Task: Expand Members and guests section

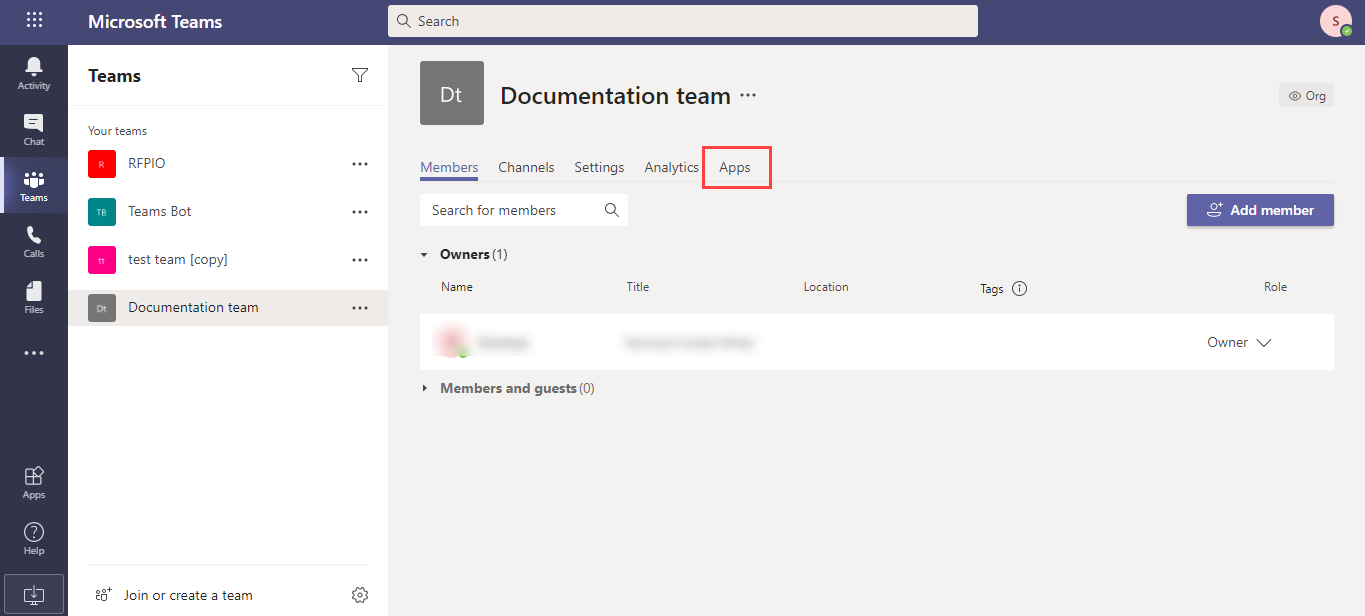Action: point(425,388)
